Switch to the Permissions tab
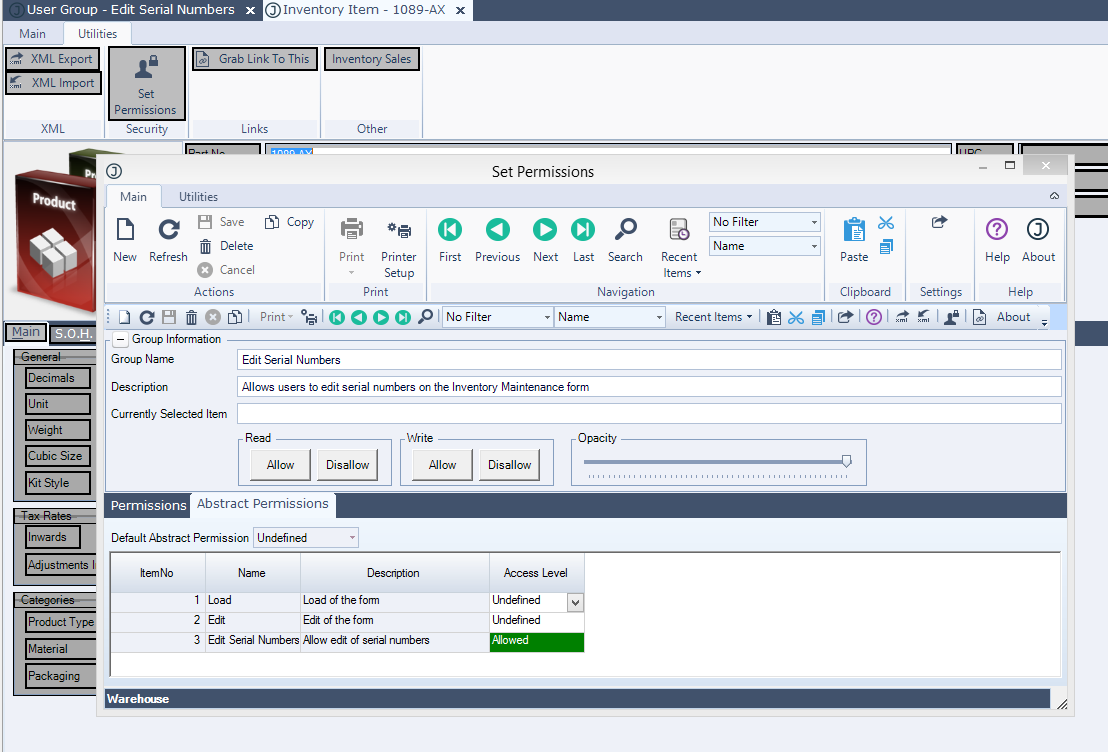1108x752 pixels. [x=148, y=505]
